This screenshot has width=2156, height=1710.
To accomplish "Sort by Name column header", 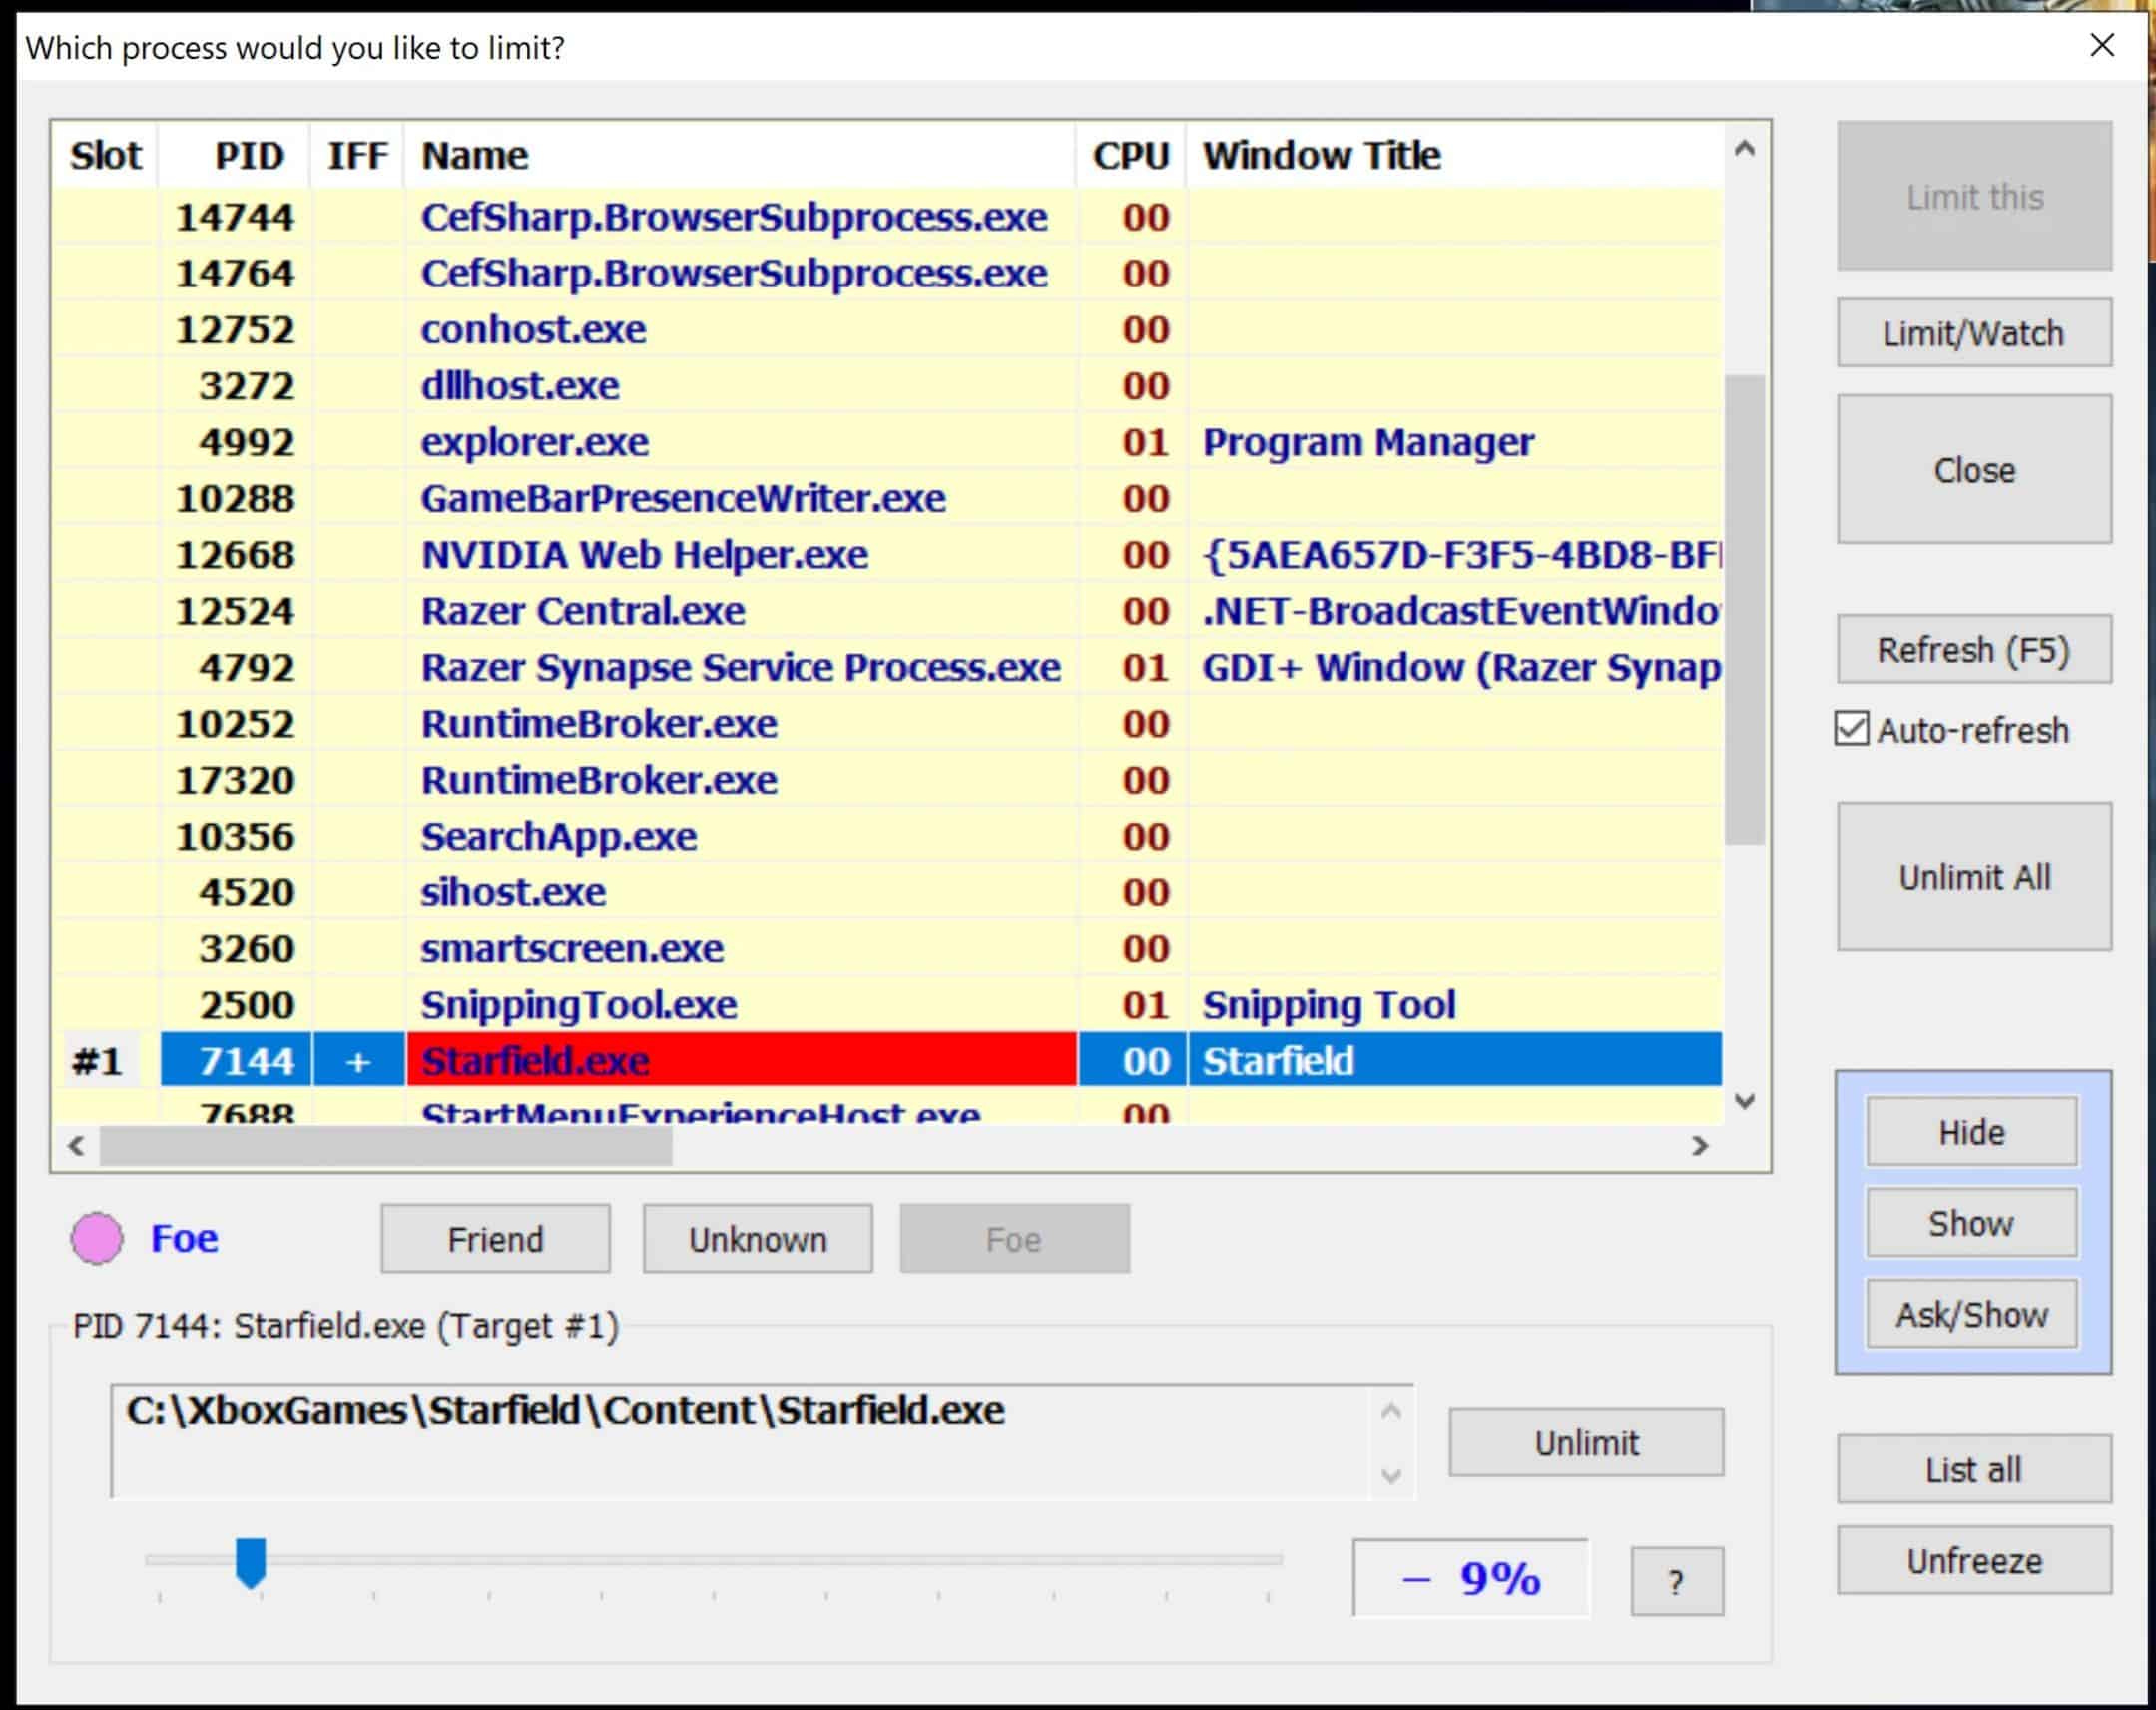I will tap(474, 156).
